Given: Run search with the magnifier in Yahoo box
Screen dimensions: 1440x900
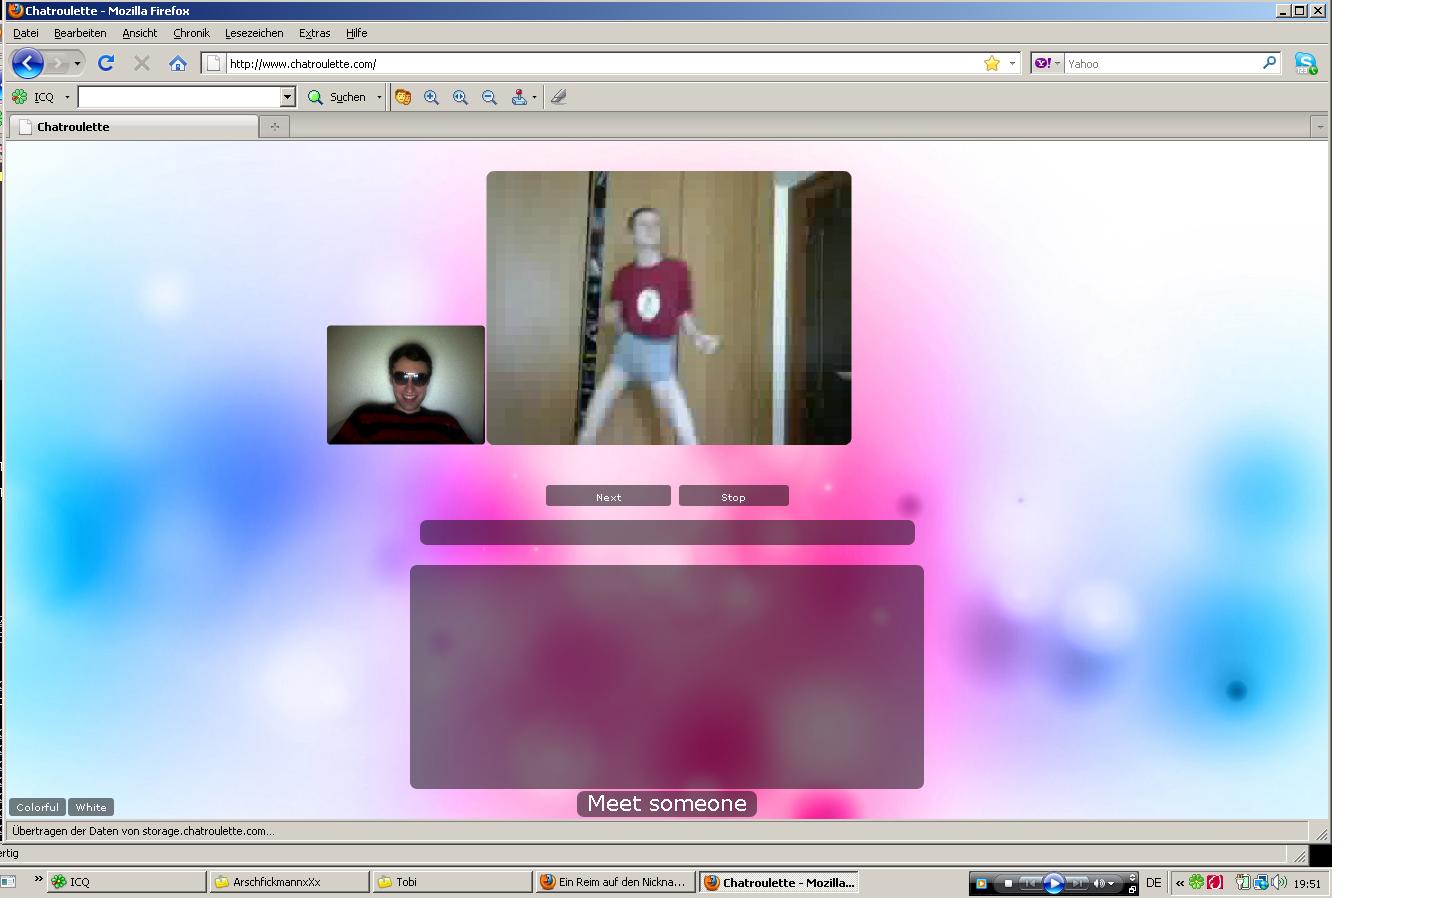Looking at the screenshot, I should pyautogui.click(x=1269, y=62).
